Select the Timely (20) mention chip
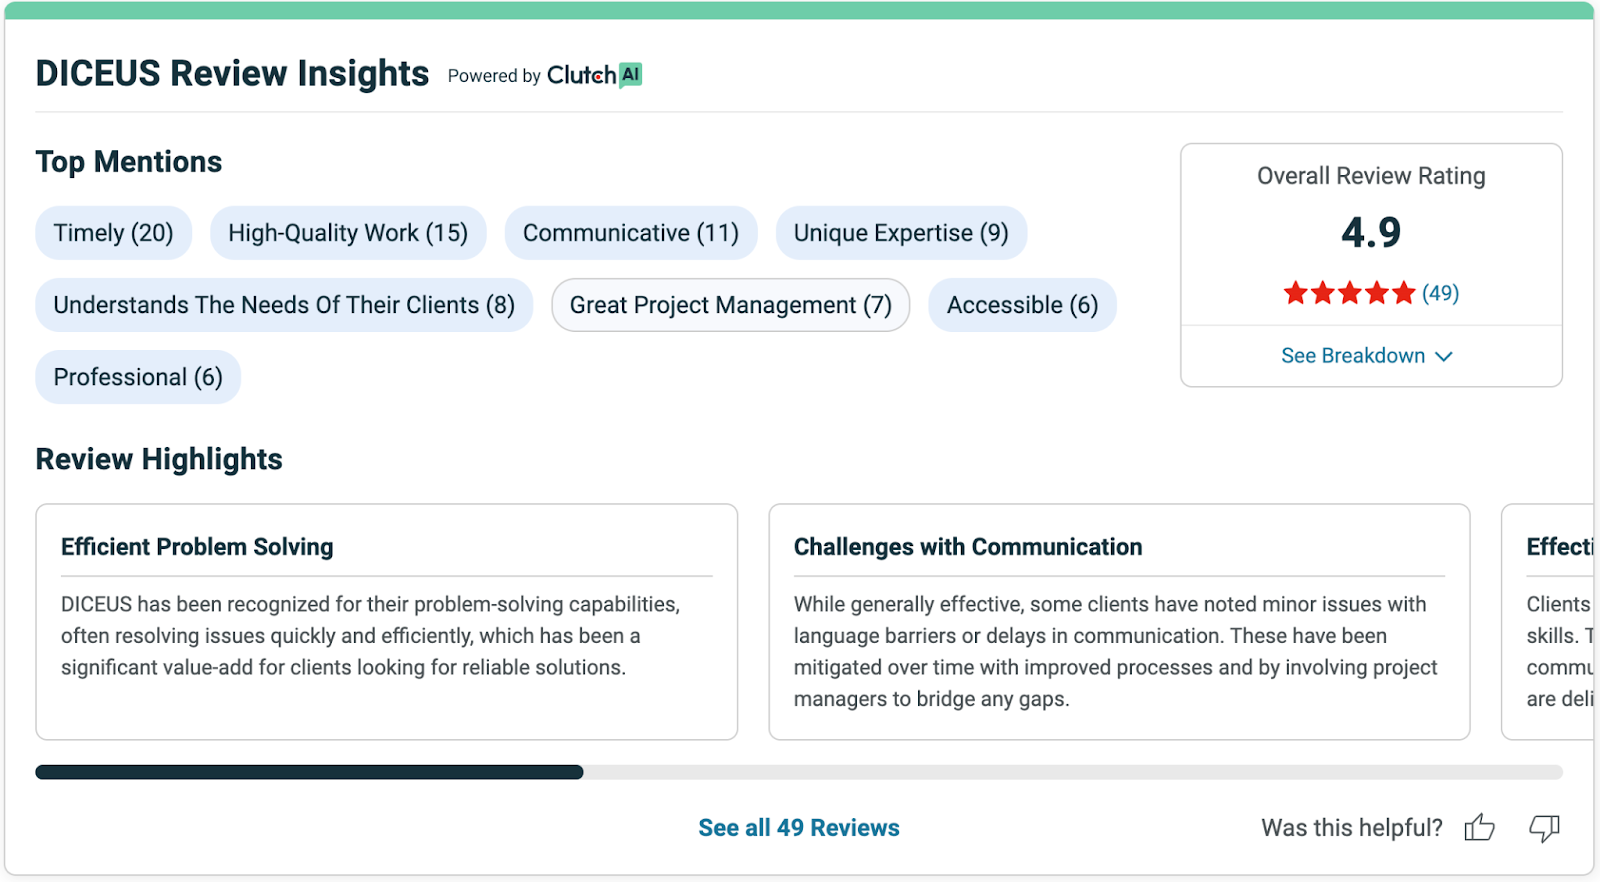1600x882 pixels. 113,233
